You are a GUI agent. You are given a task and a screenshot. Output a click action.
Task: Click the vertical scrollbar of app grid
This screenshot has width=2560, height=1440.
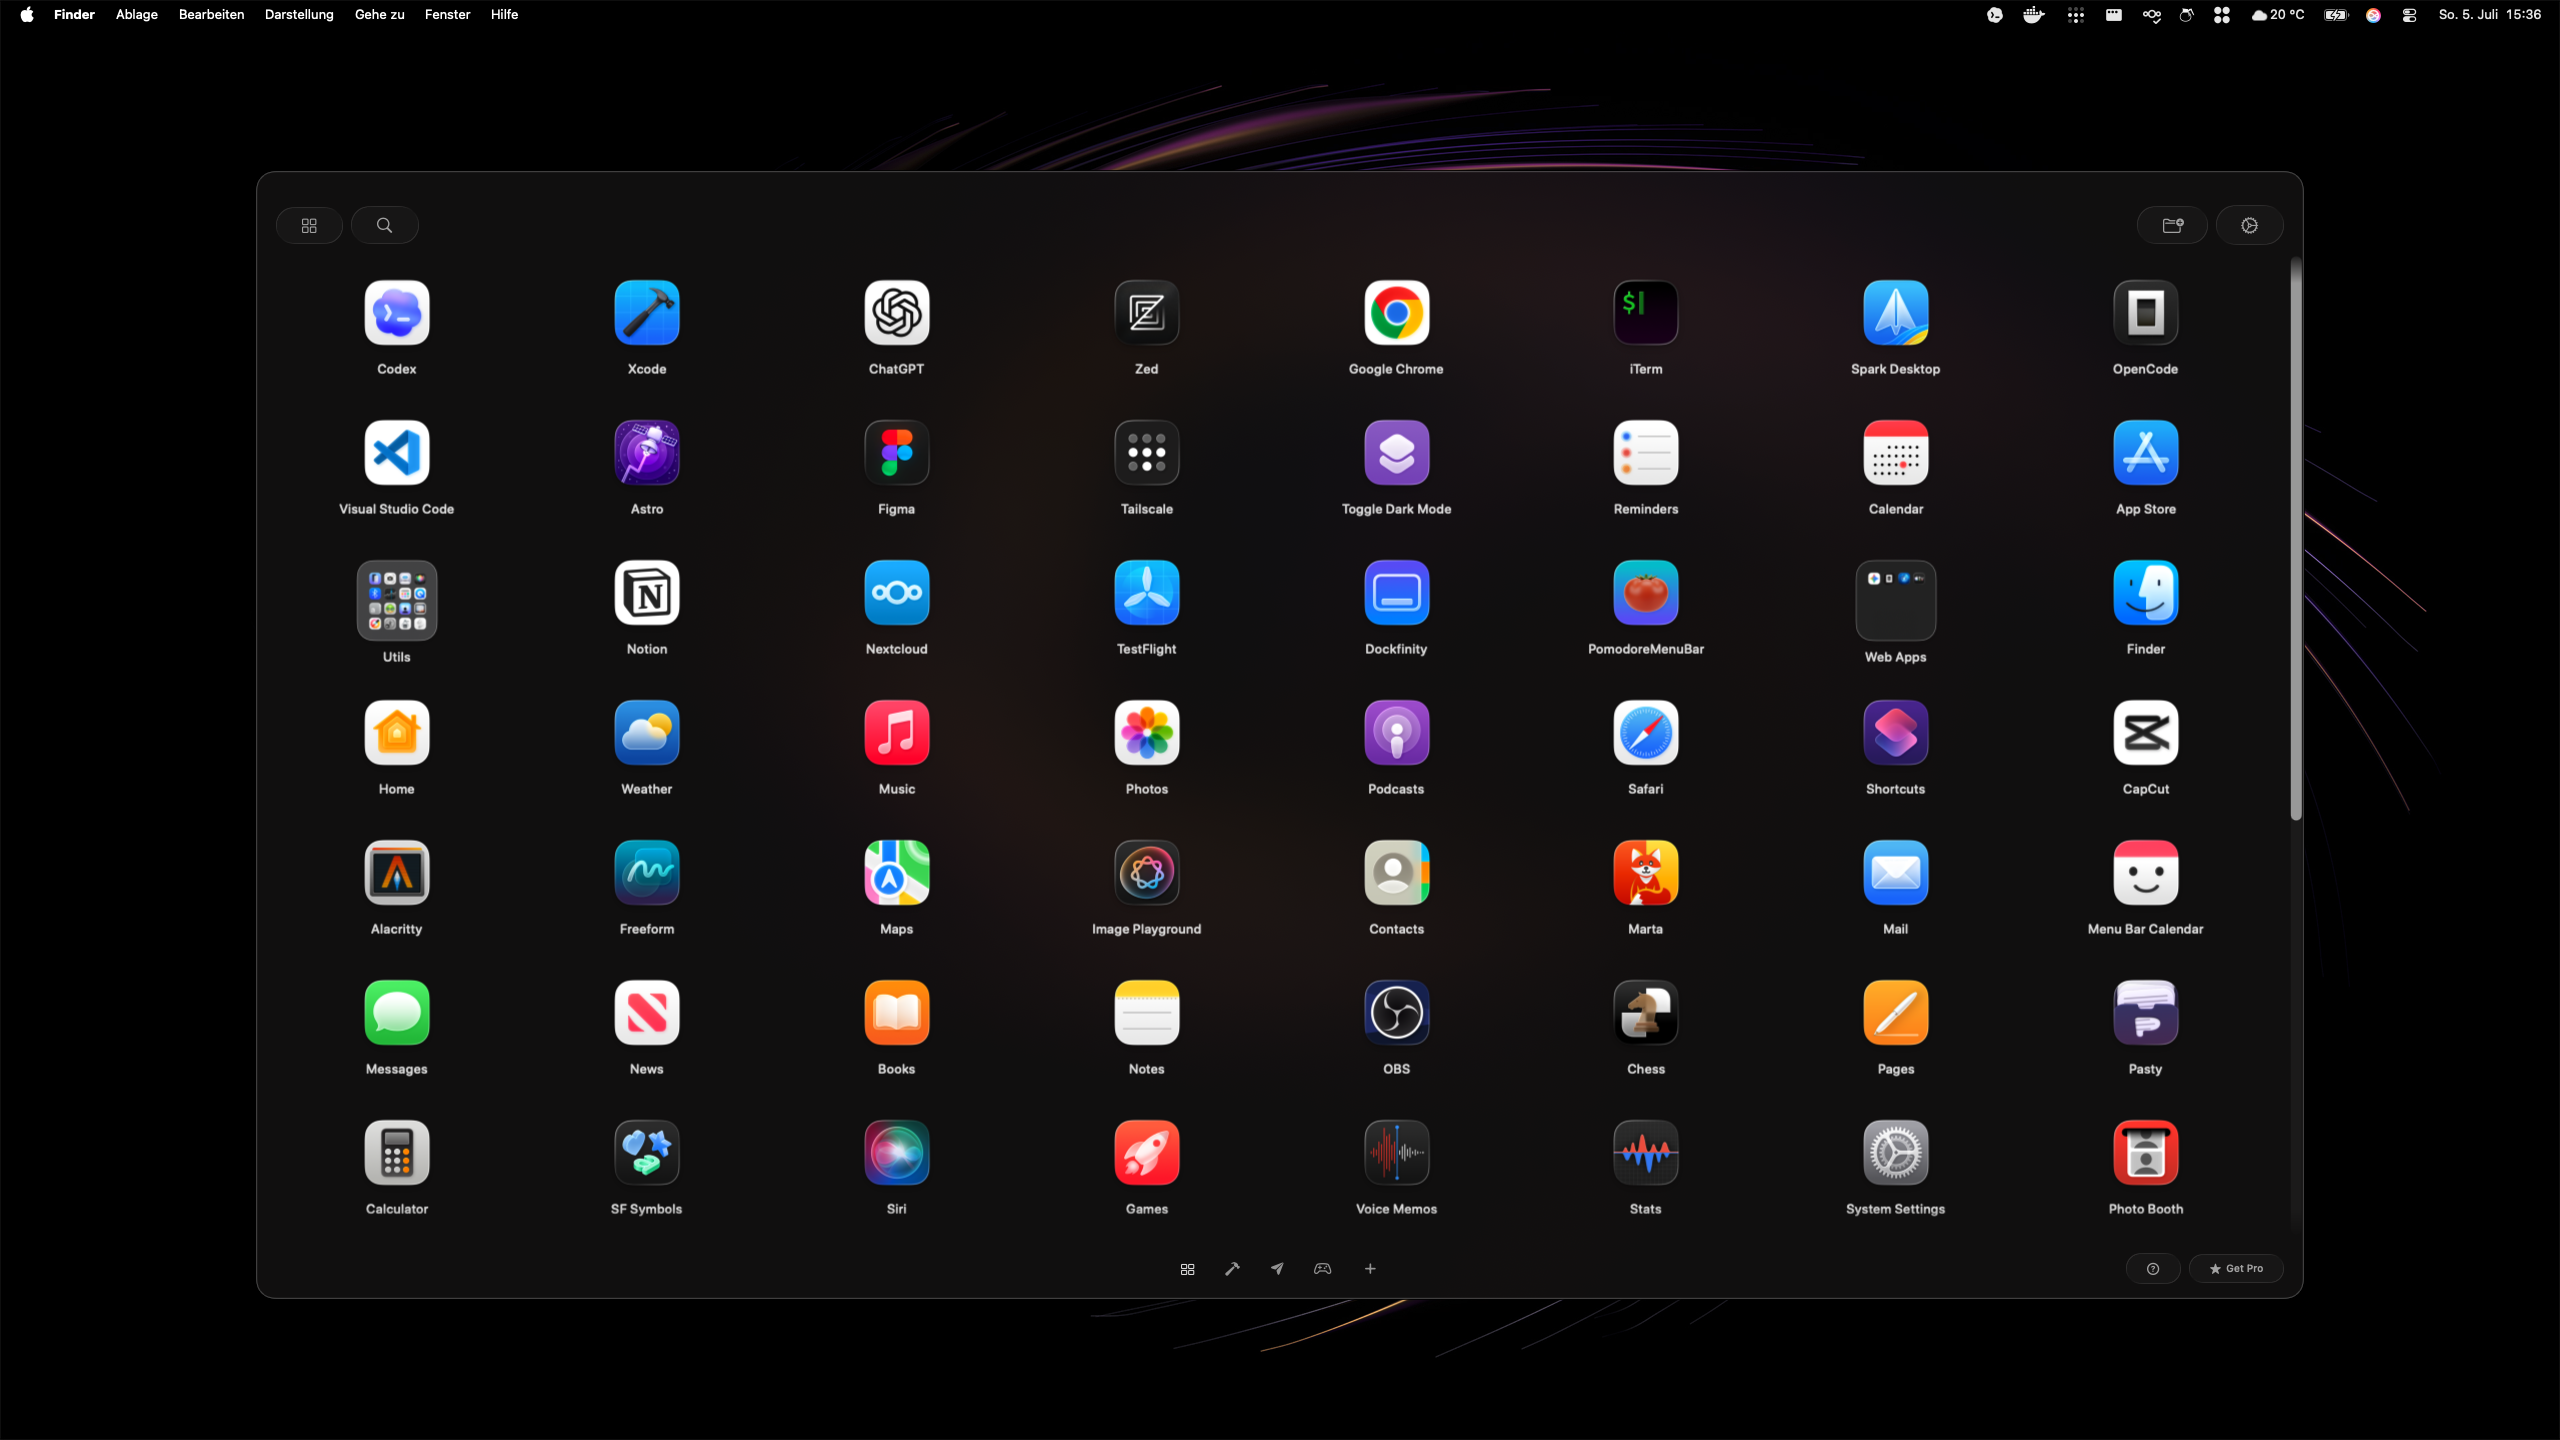click(2296, 540)
